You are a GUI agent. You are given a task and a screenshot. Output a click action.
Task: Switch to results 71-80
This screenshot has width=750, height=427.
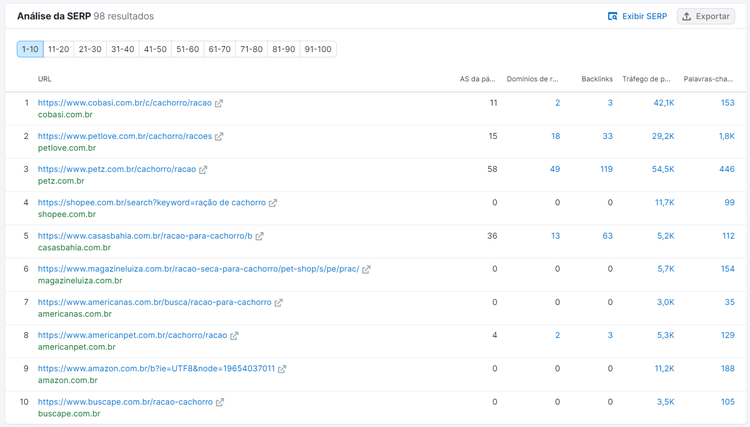pyautogui.click(x=252, y=49)
